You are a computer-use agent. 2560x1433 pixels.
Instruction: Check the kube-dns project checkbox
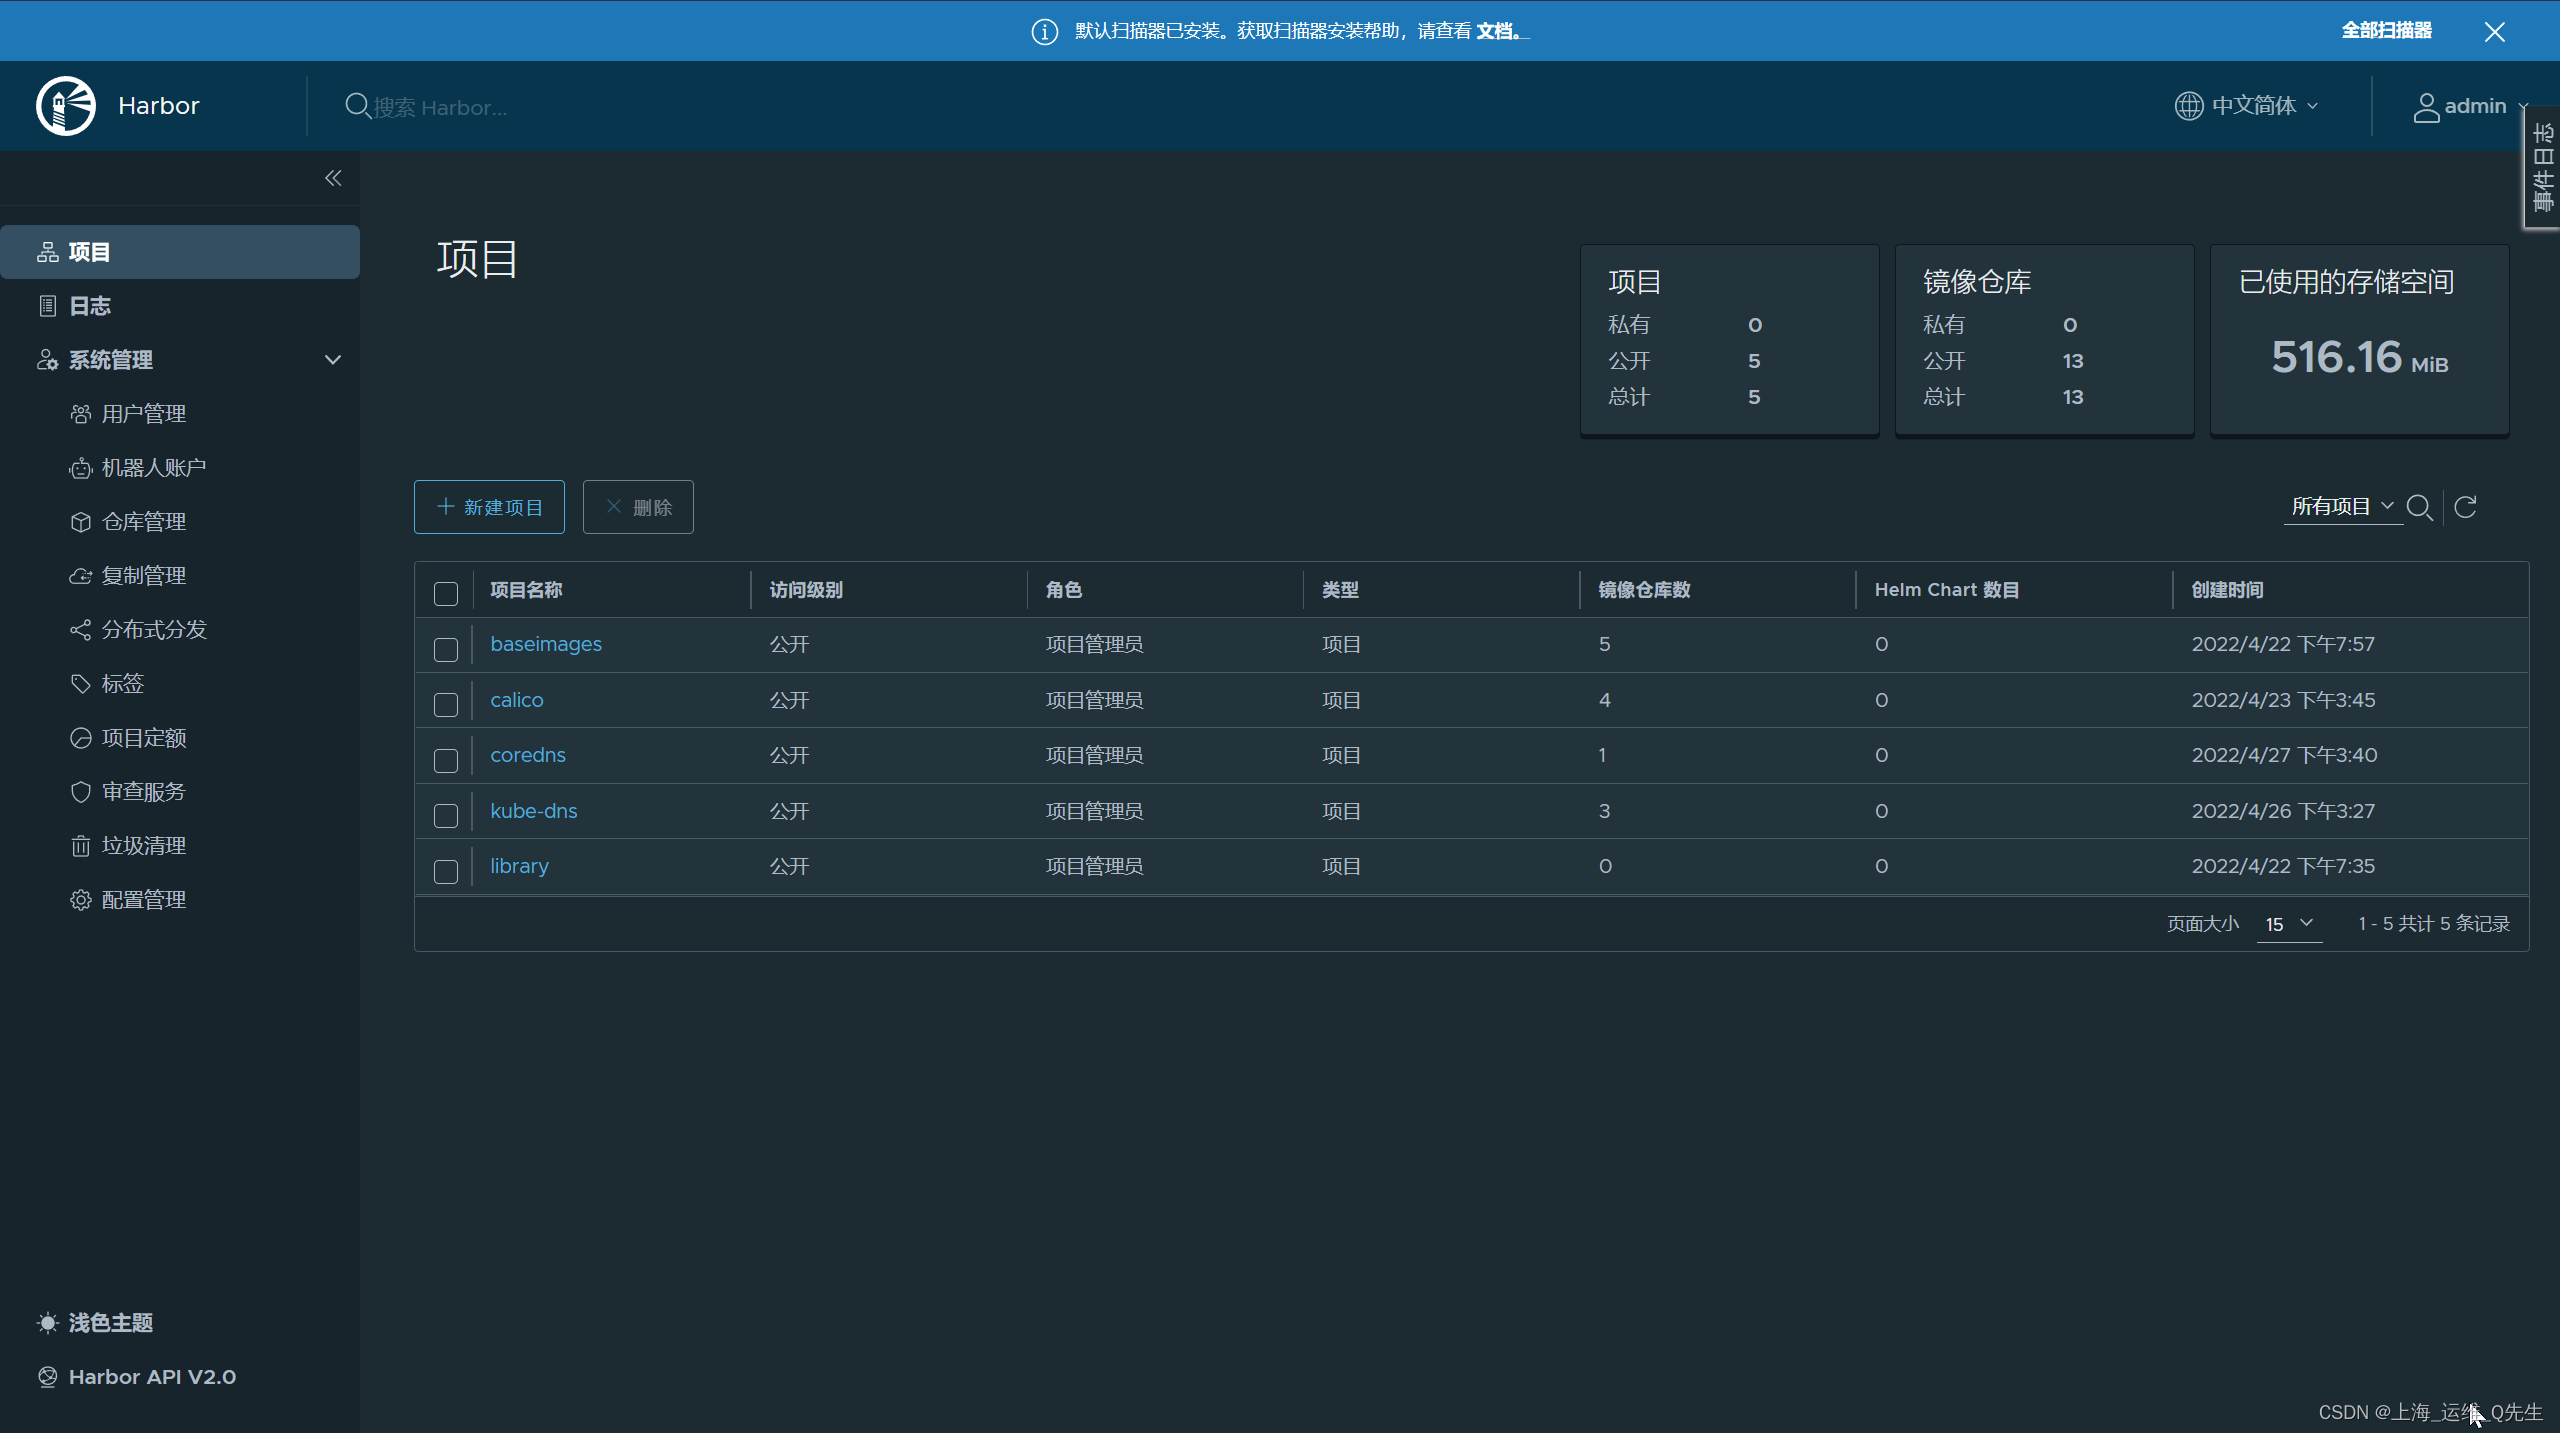click(x=446, y=815)
